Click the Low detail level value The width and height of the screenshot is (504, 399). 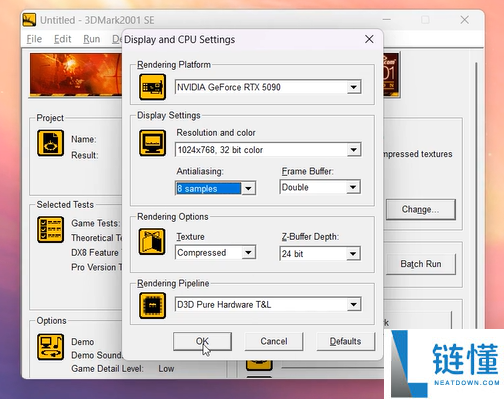click(x=166, y=368)
